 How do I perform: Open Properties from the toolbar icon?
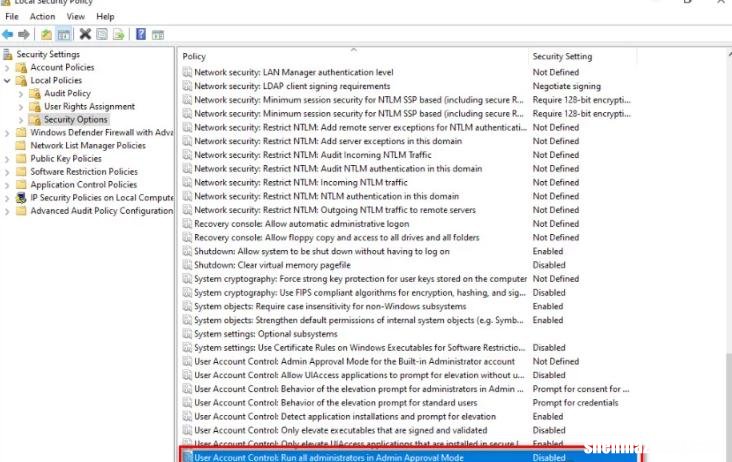click(x=102, y=34)
